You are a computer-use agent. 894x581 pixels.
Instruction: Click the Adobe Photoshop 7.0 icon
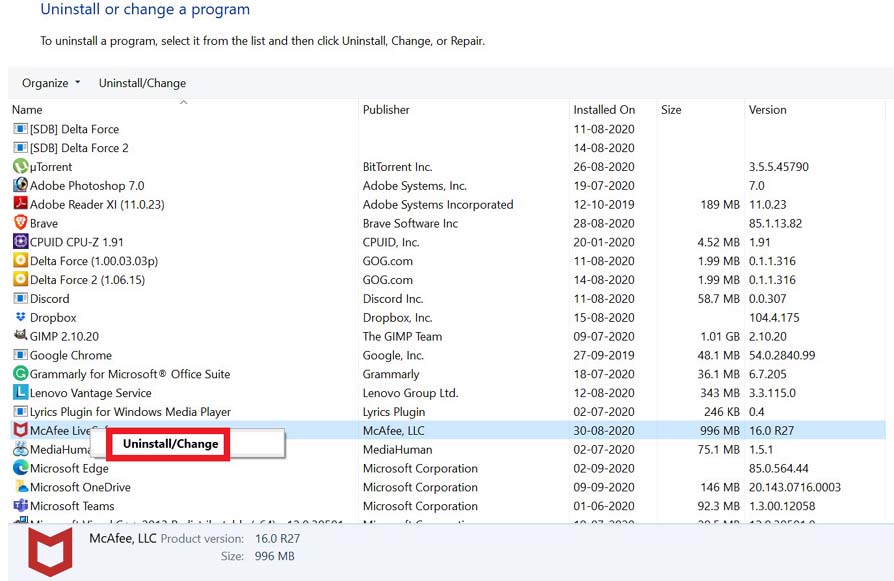21,185
